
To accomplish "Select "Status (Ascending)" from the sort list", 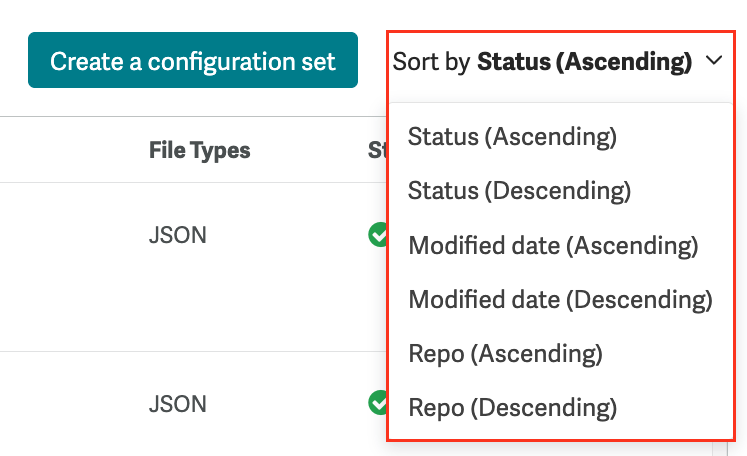I will [512, 136].
